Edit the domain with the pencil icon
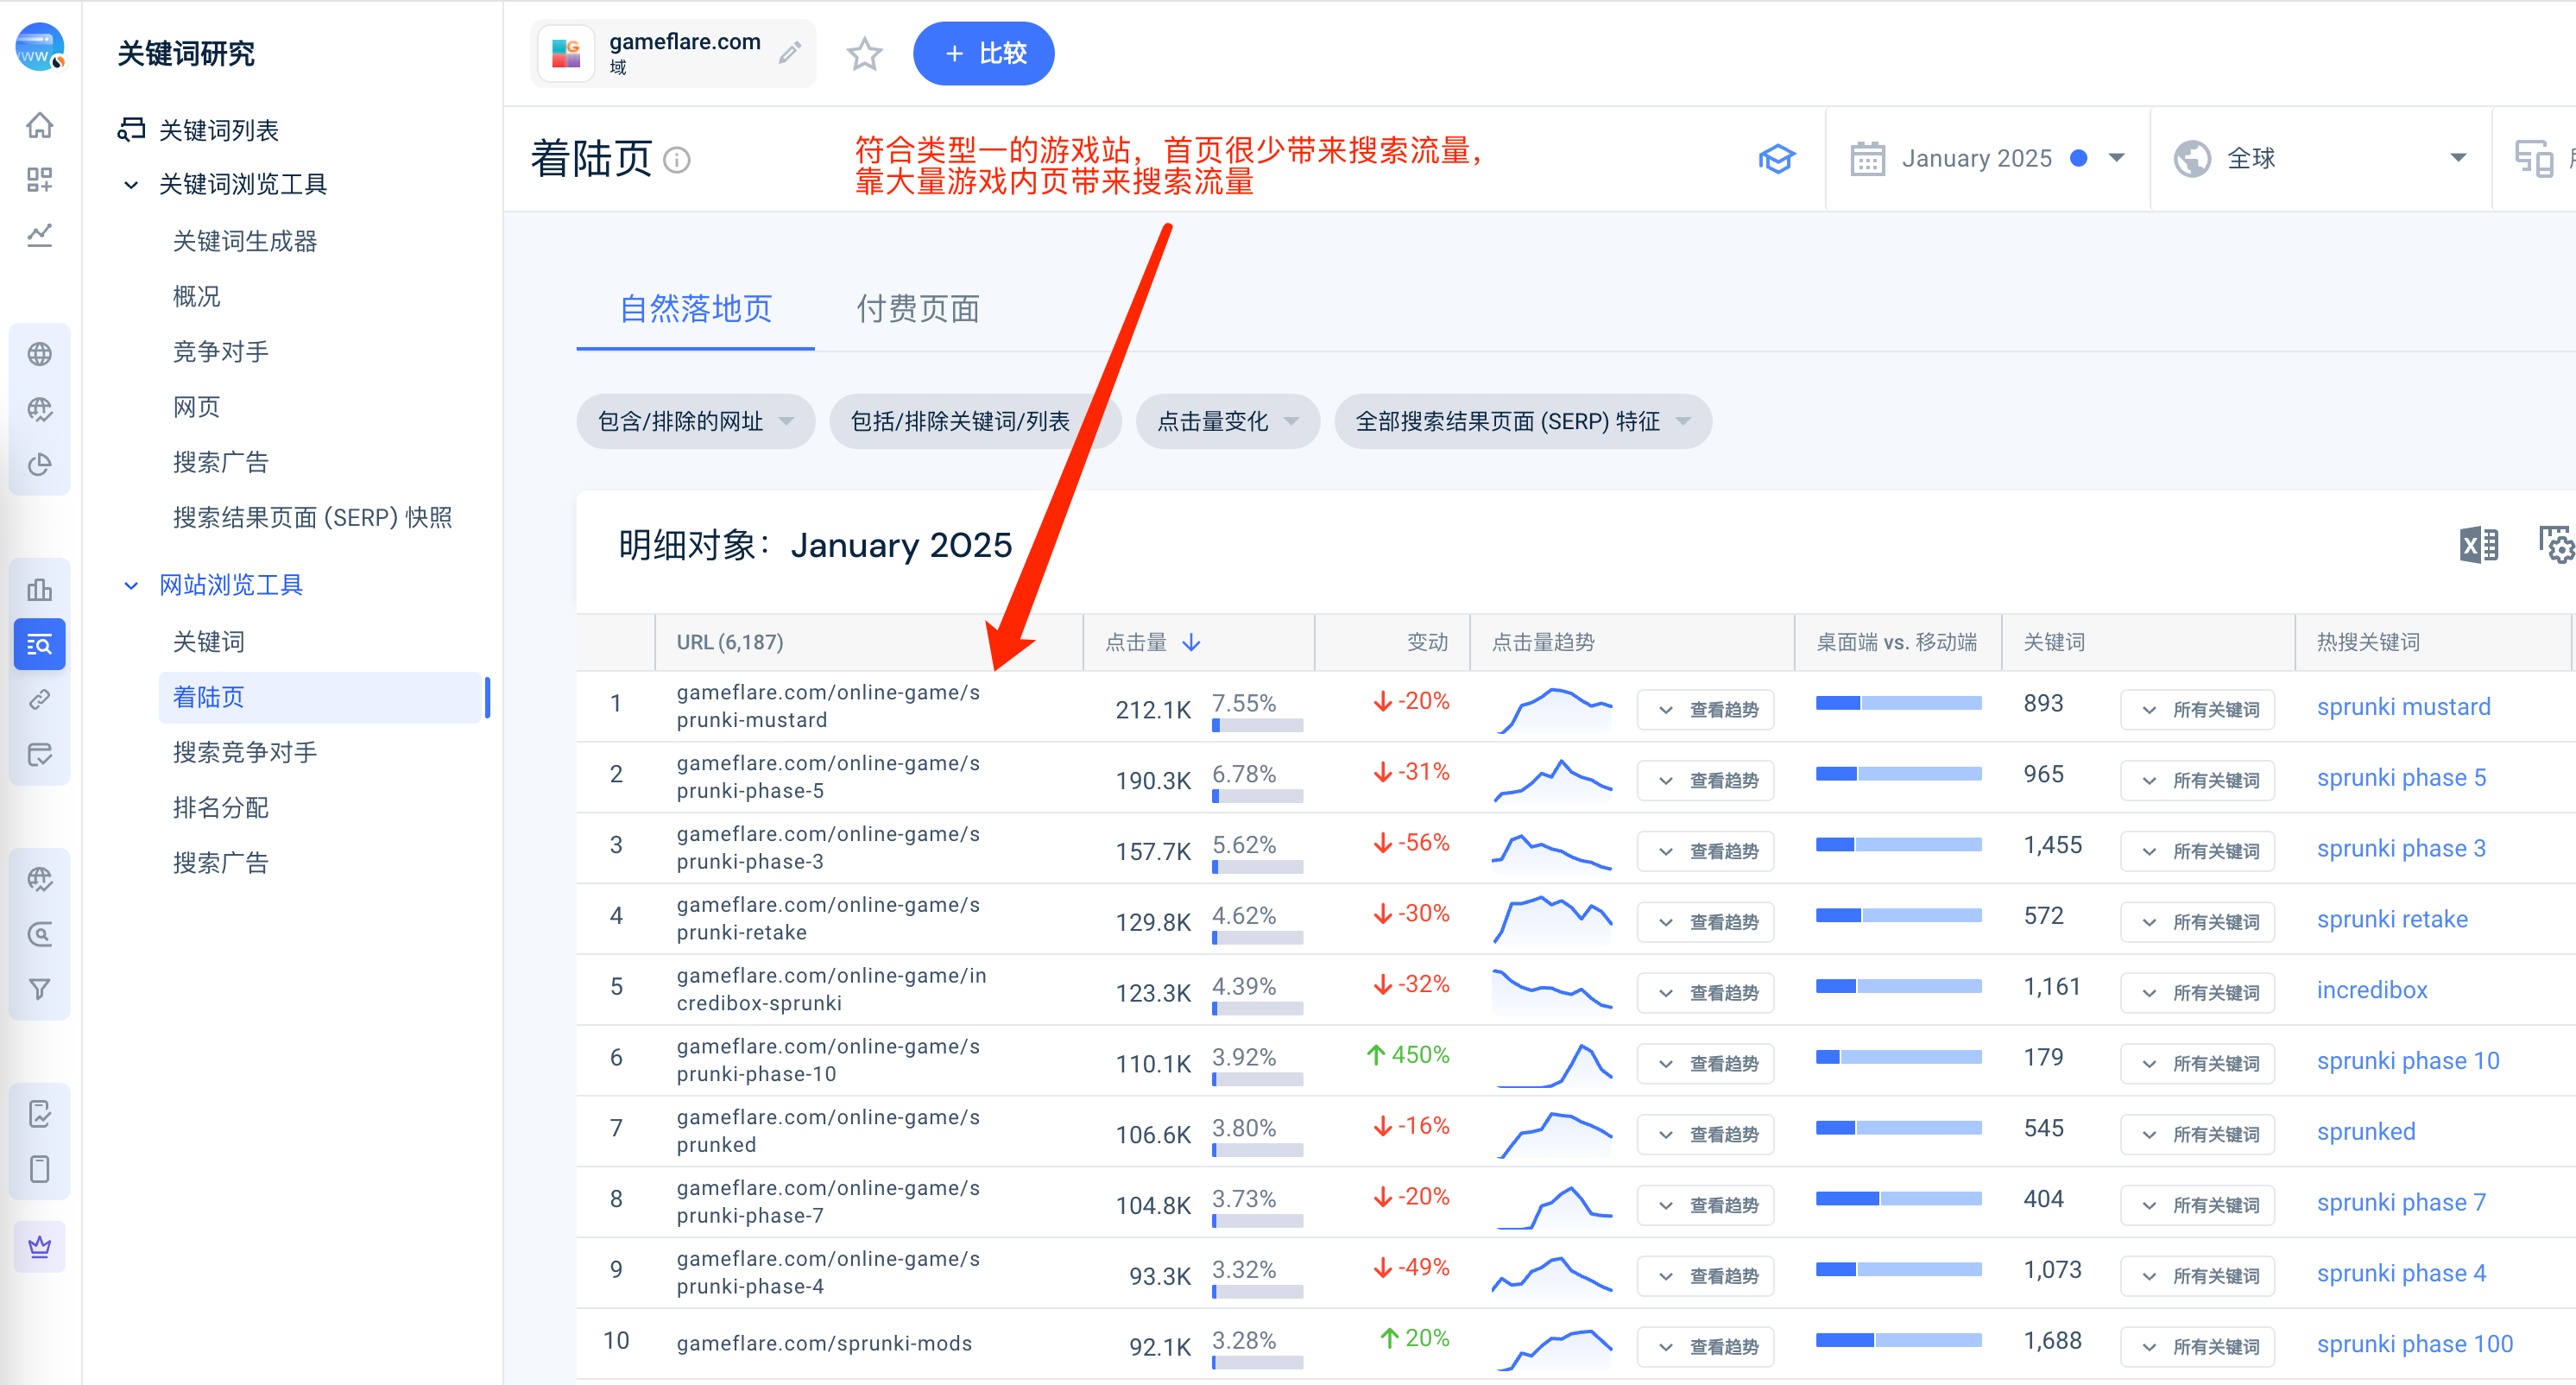Screen dimensions: 2576x1385 pos(790,53)
